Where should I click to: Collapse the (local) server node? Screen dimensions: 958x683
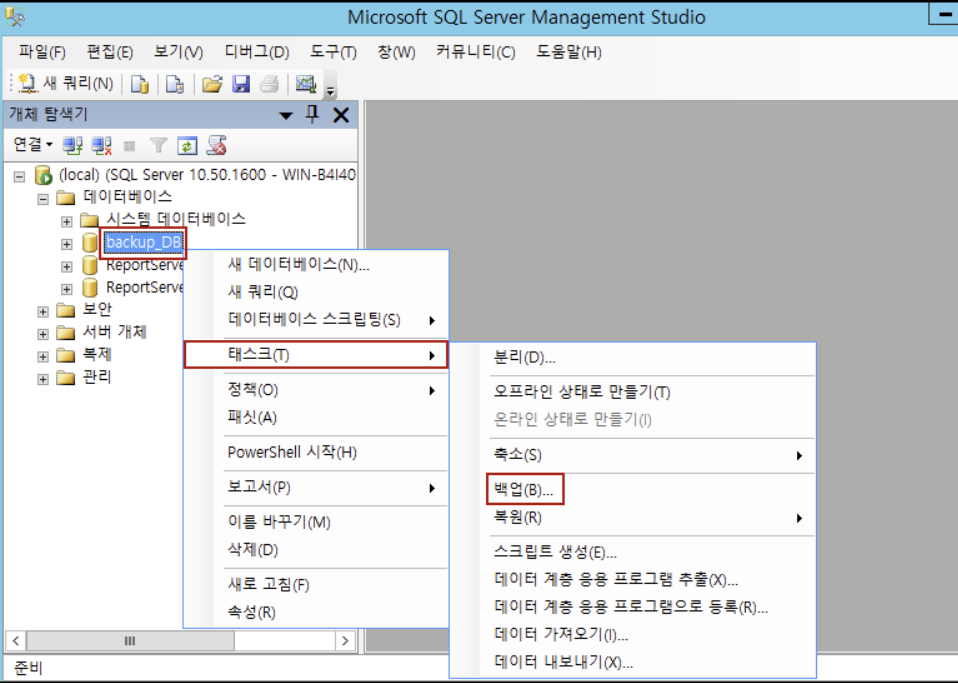[x=20, y=177]
